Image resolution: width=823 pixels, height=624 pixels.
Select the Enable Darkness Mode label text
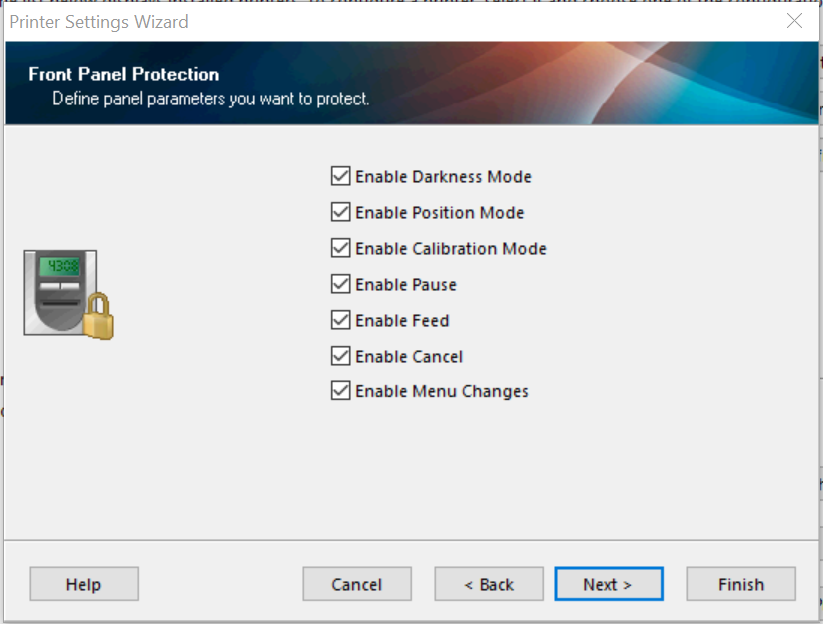coord(443,176)
